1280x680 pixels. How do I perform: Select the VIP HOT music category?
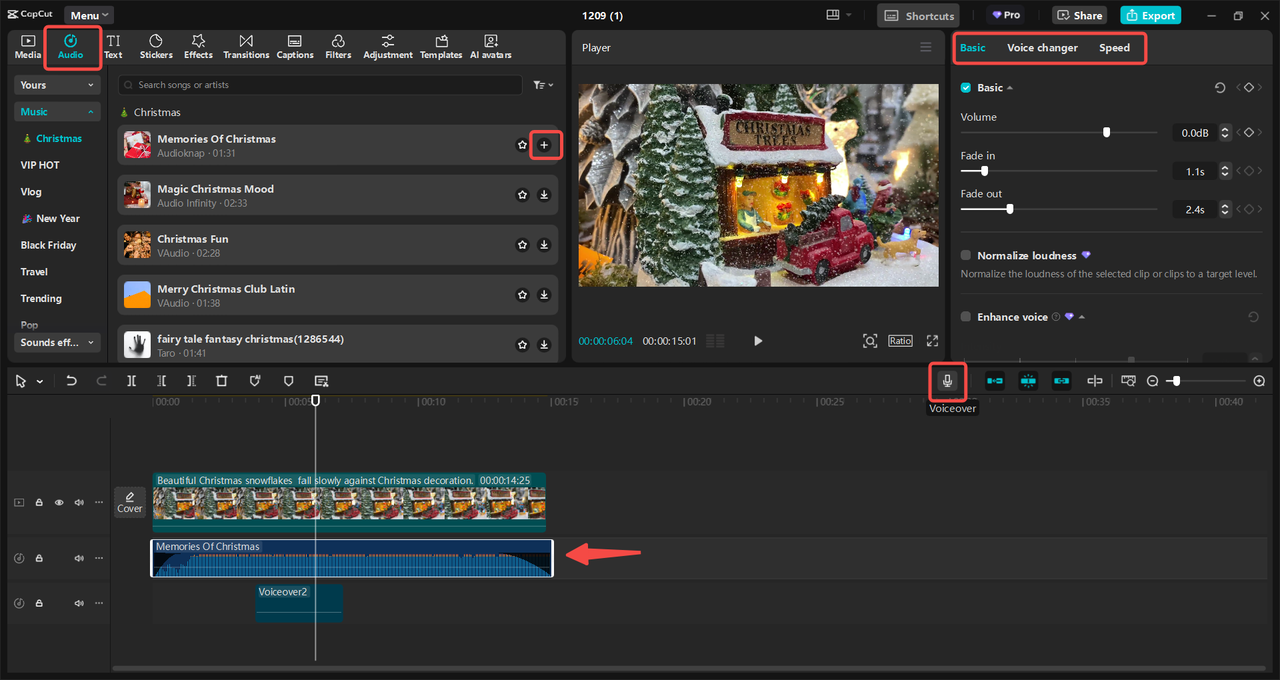[40, 165]
